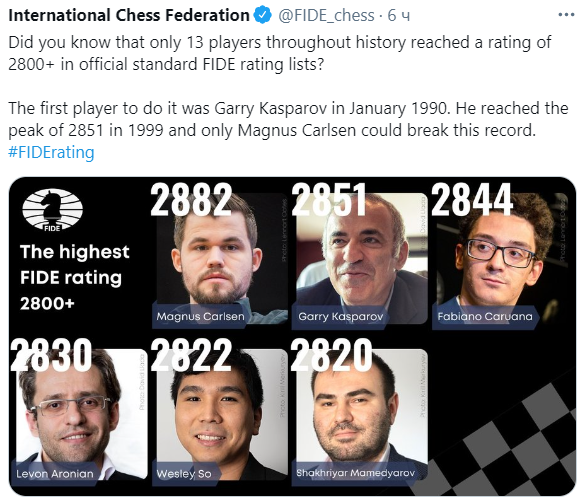
Task: Click Levon Aronian's photo
Action: (81, 414)
